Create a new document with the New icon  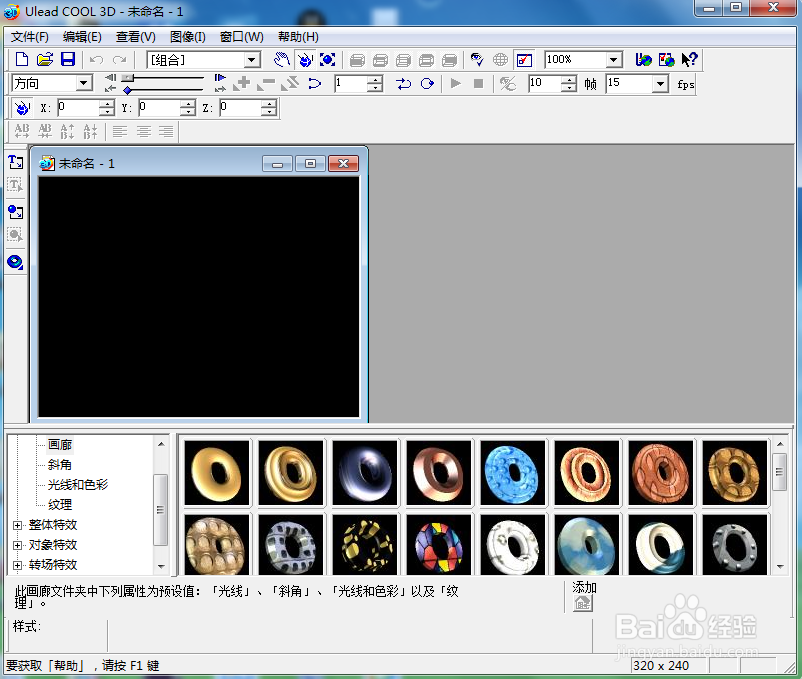coord(22,60)
